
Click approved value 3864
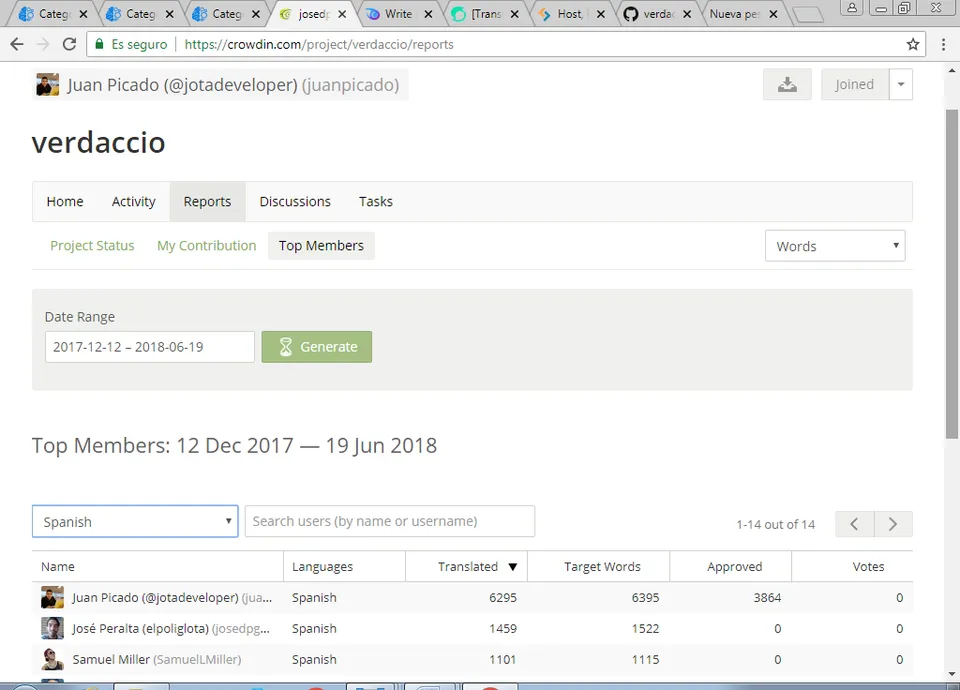[x=767, y=598]
